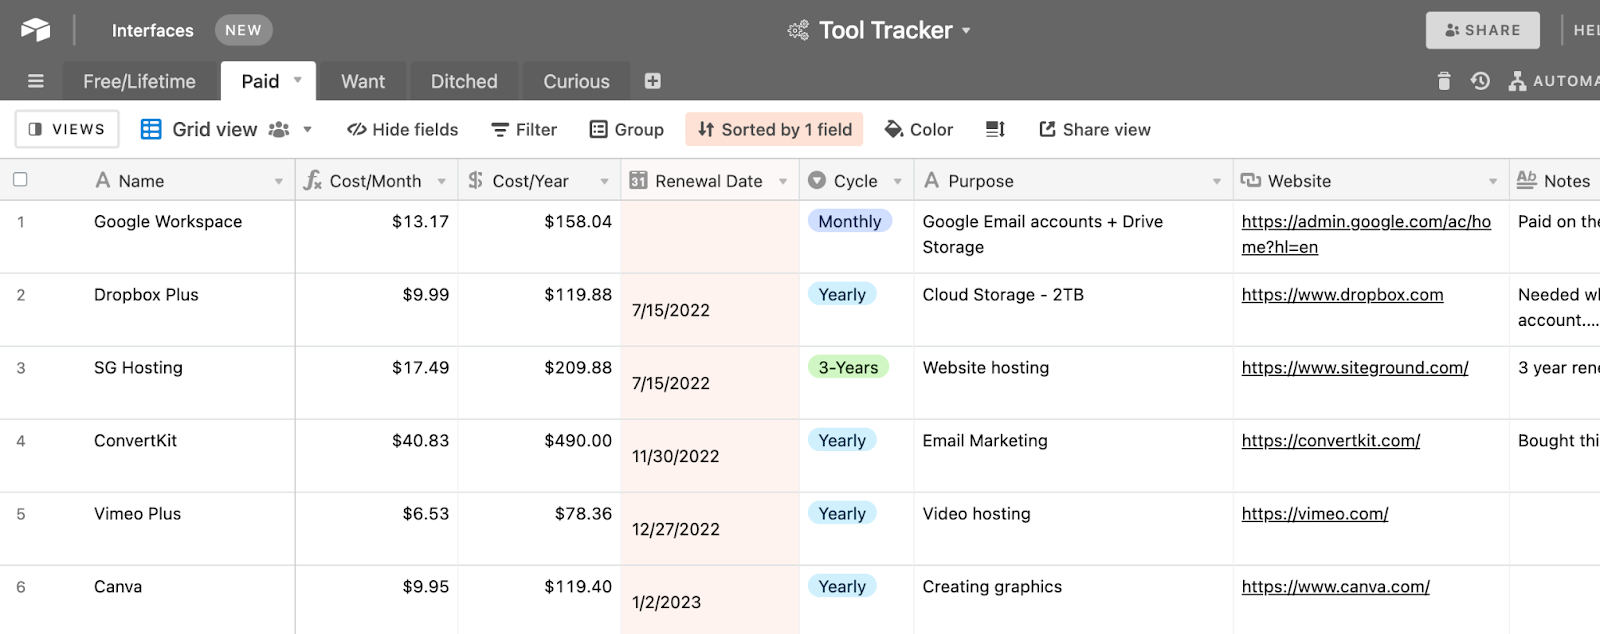Open the Cost/Month column dropdown
This screenshot has height=634, width=1600.
[442, 181]
